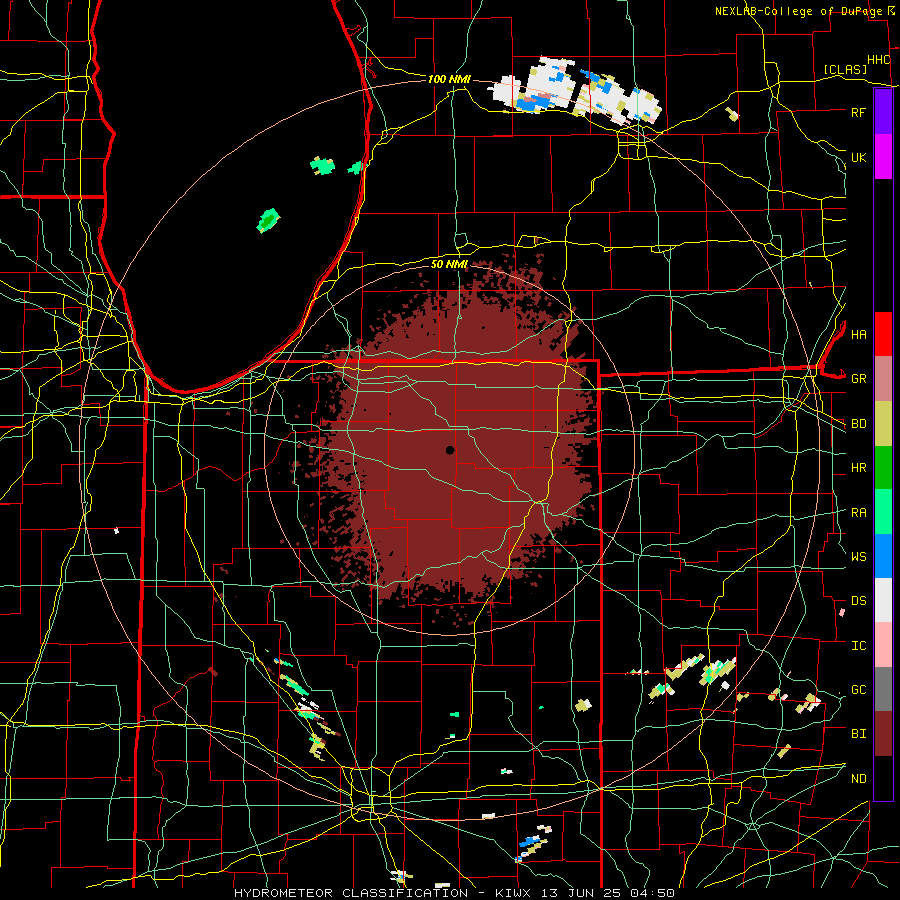Select the dark green HR legend swatch

[883, 468]
